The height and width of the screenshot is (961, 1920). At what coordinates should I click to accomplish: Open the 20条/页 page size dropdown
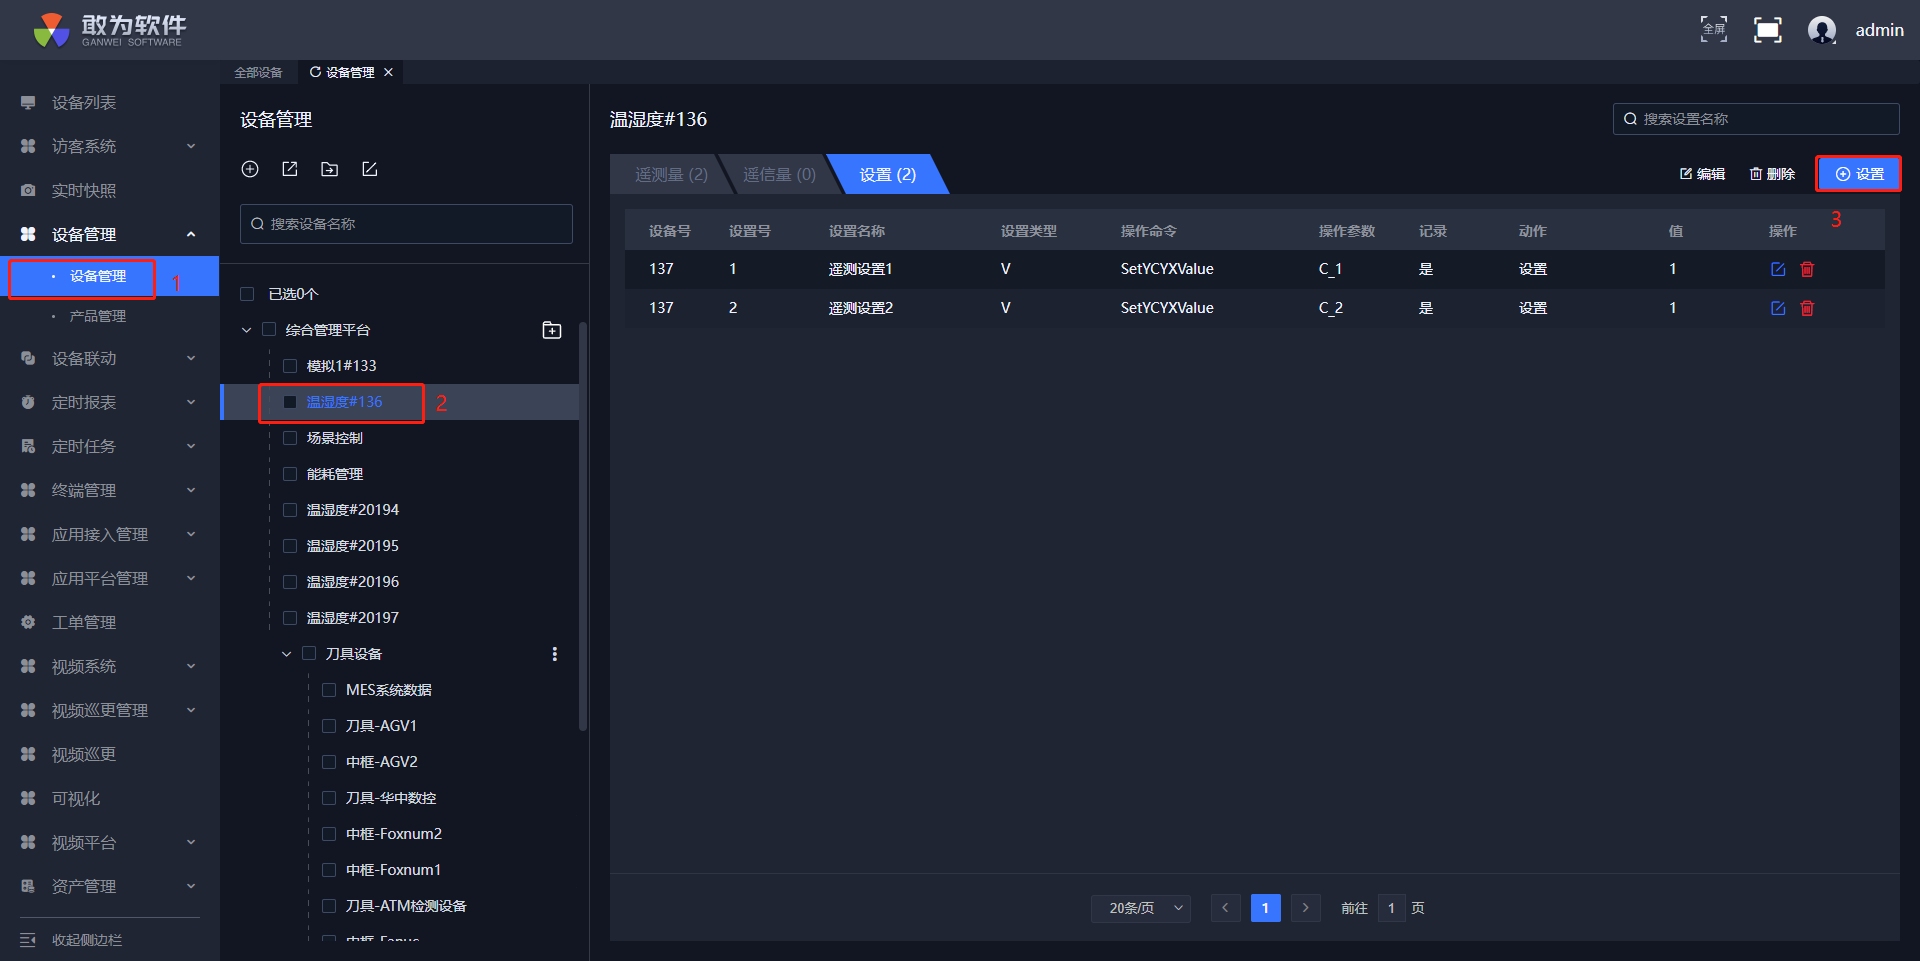tap(1141, 908)
